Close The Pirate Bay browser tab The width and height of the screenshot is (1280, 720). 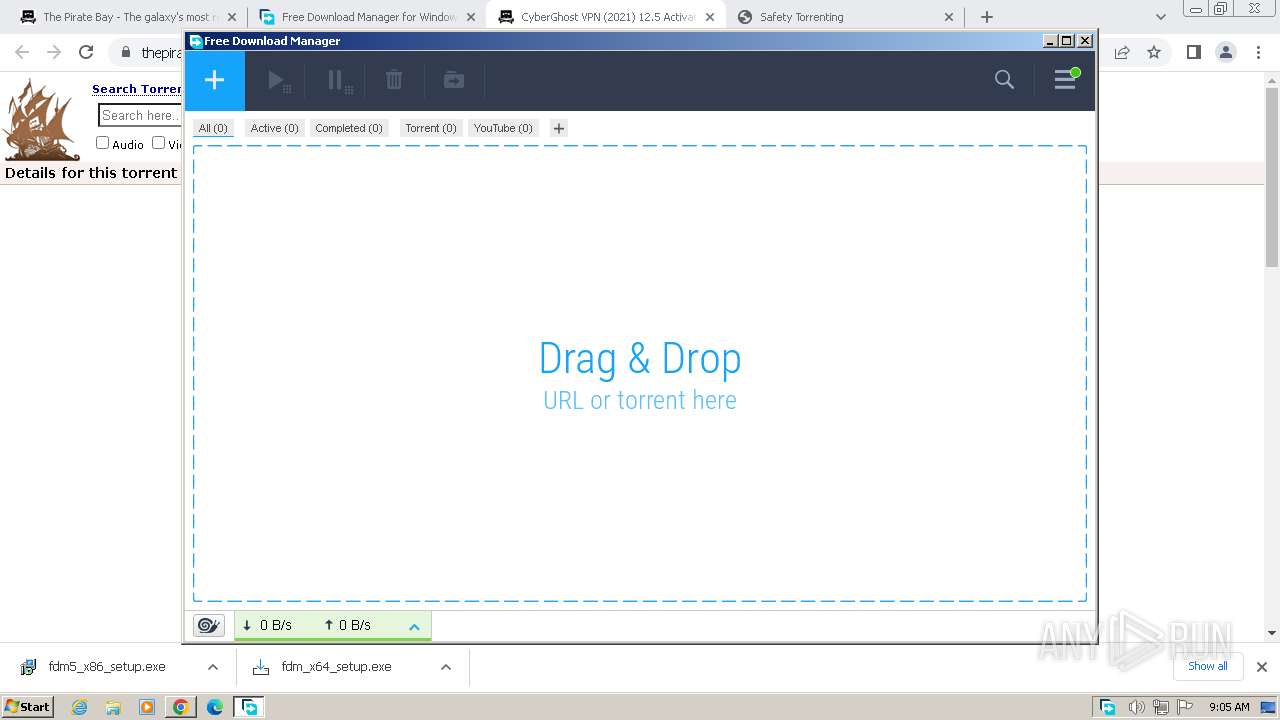coord(232,17)
